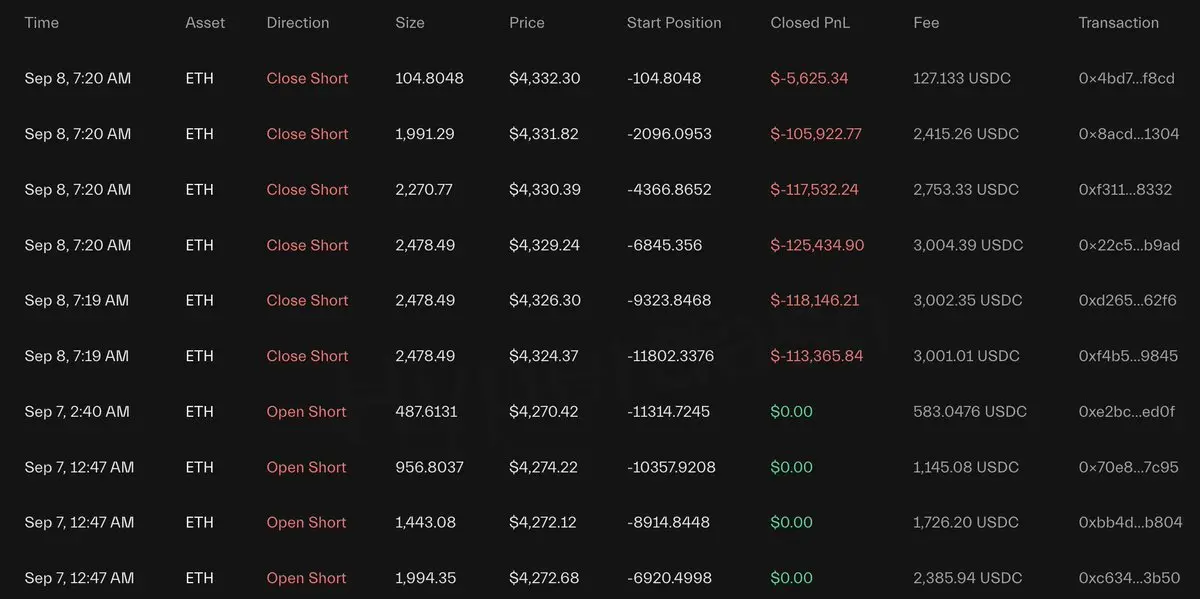Screen dimensions: 1200x599
Task: Open transaction hash 0xd265...62f6
Action: point(1127,300)
